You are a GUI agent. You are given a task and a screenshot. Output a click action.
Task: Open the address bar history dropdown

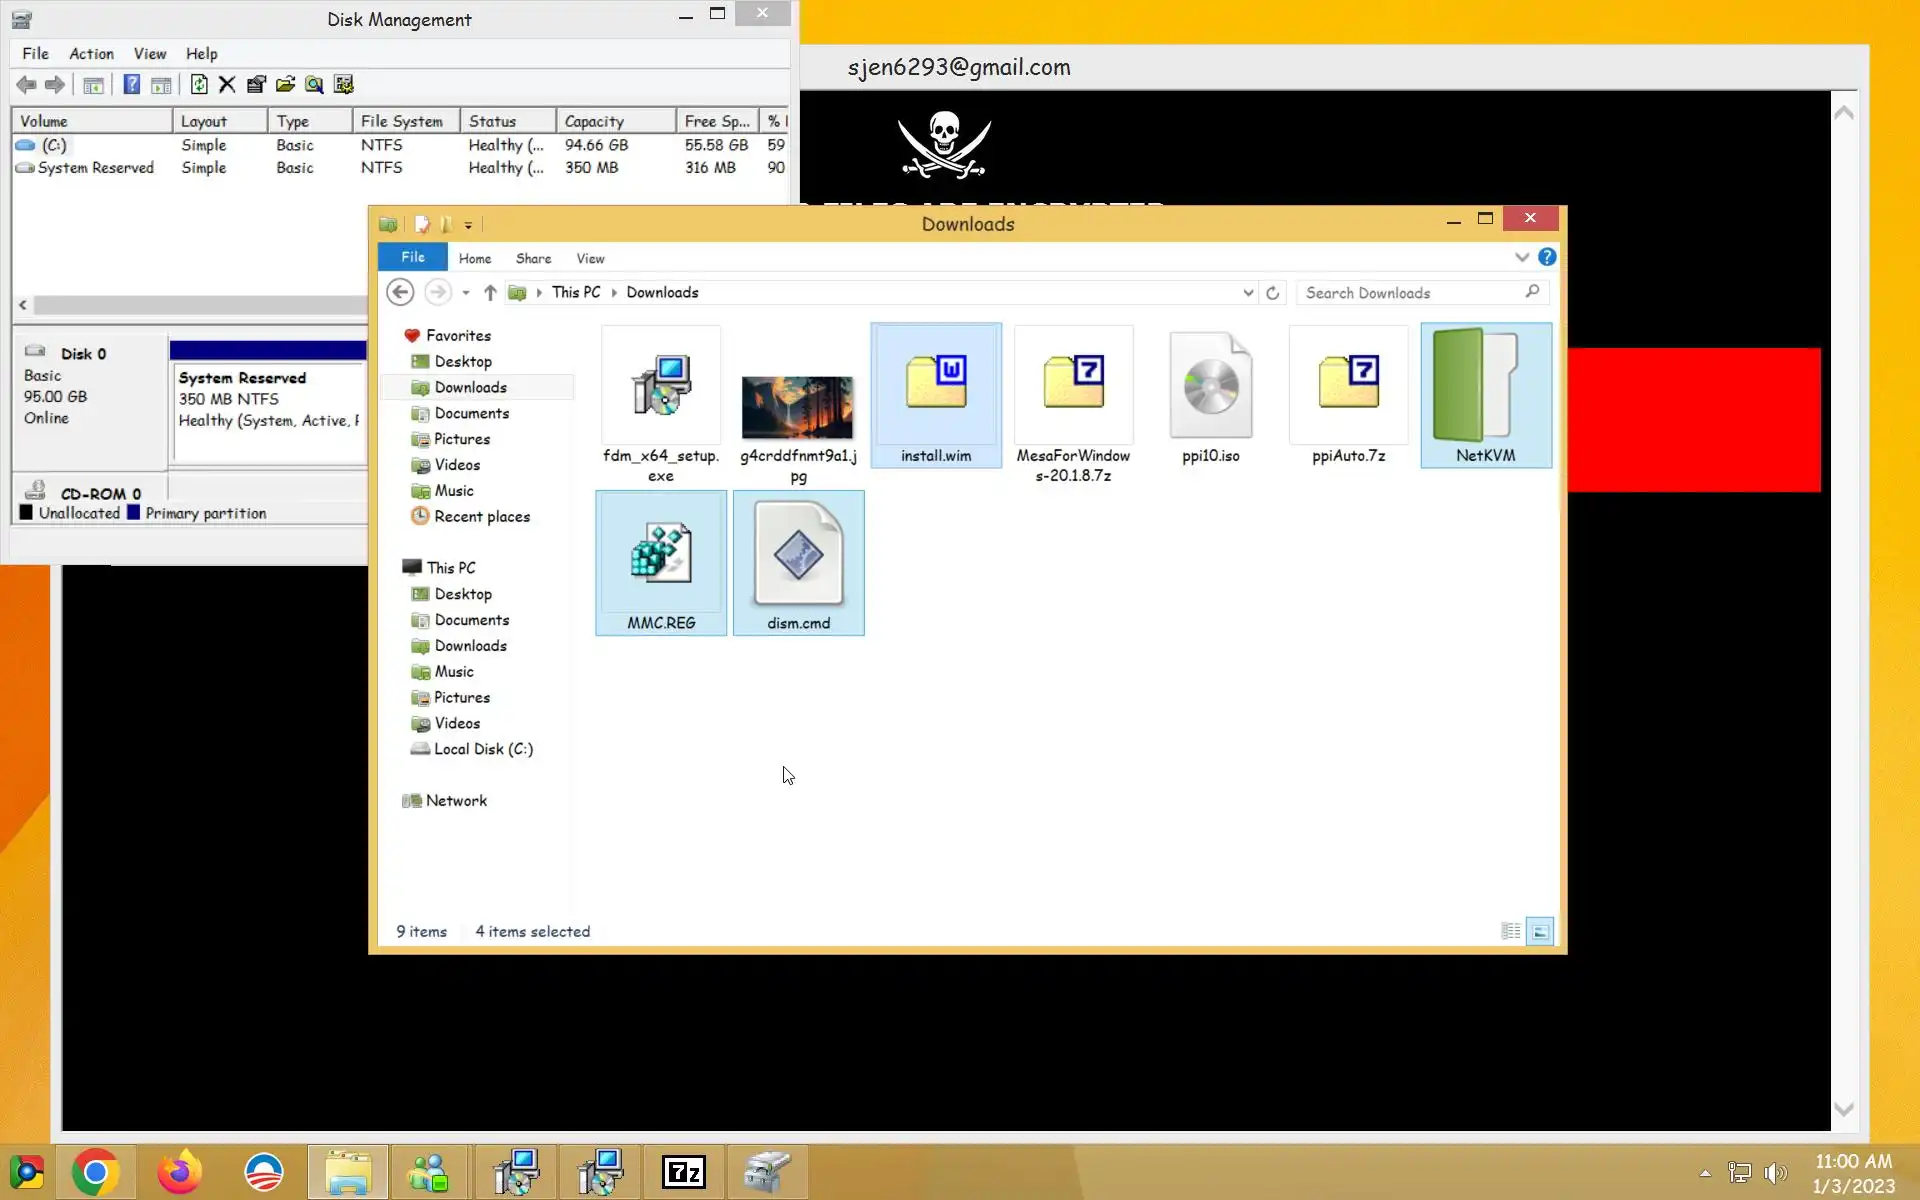1248,293
